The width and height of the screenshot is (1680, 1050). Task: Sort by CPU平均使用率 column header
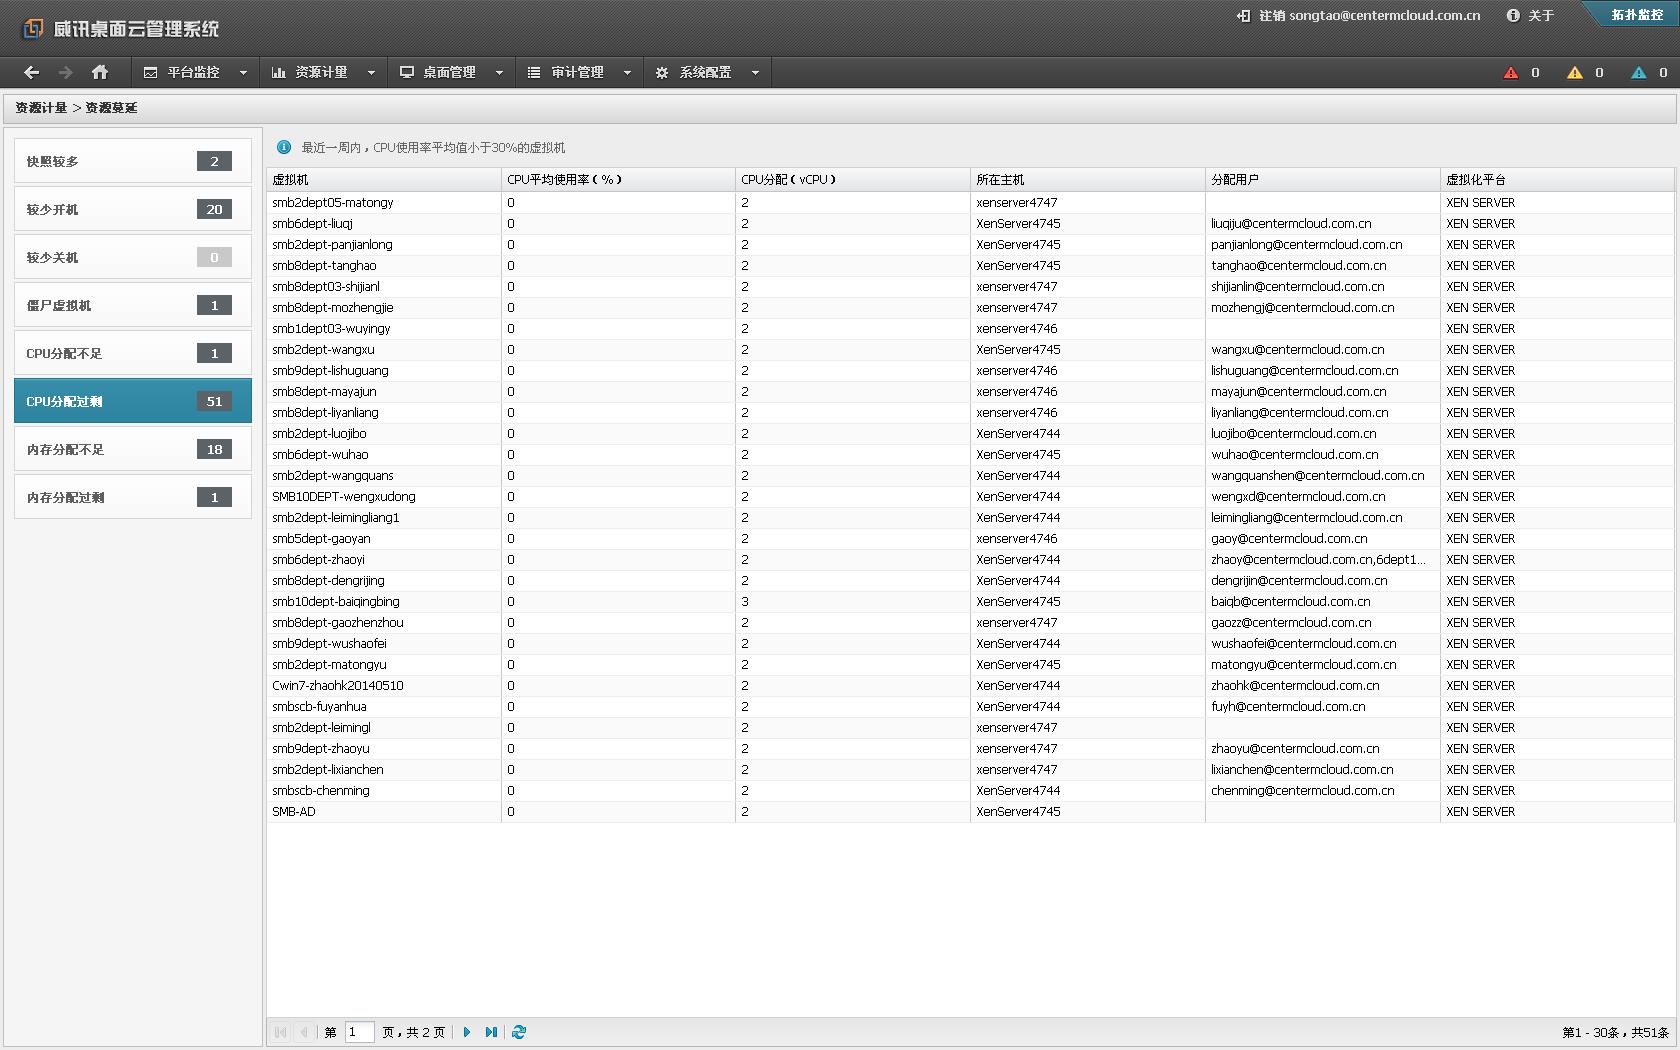[x=618, y=180]
